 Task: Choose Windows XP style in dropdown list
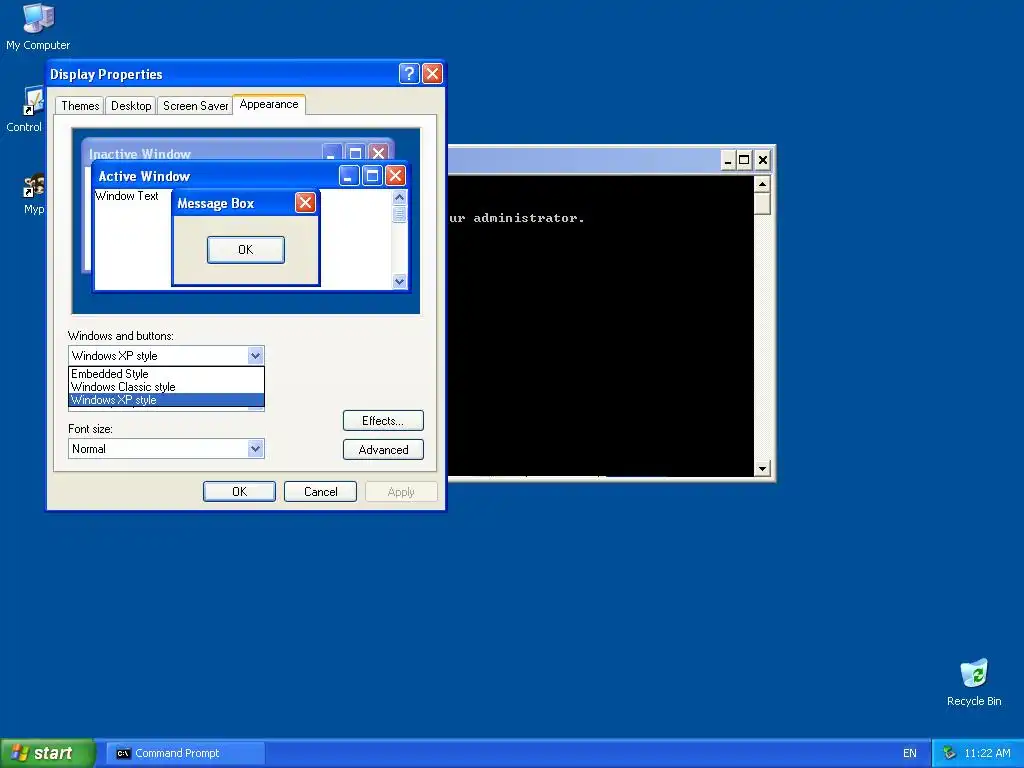click(167, 400)
